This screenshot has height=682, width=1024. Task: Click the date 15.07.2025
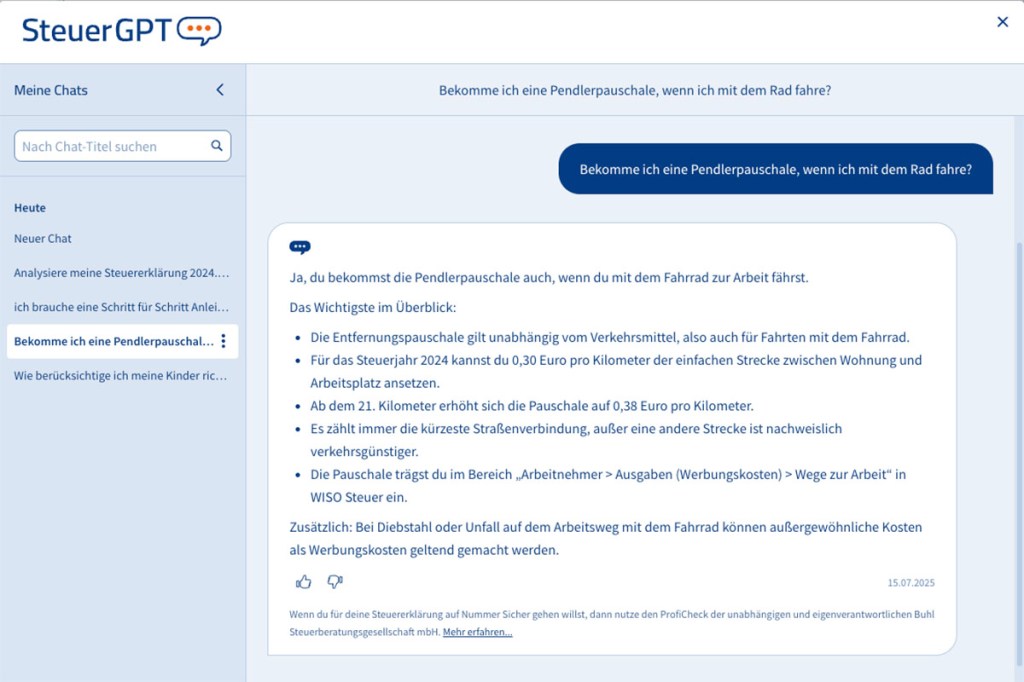911,583
